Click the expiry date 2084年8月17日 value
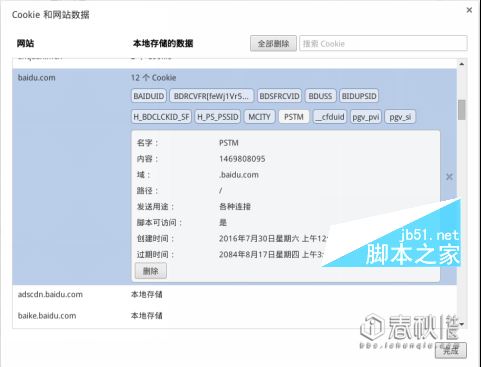Screen dimensions: 481x367 pyautogui.click(x=271, y=255)
